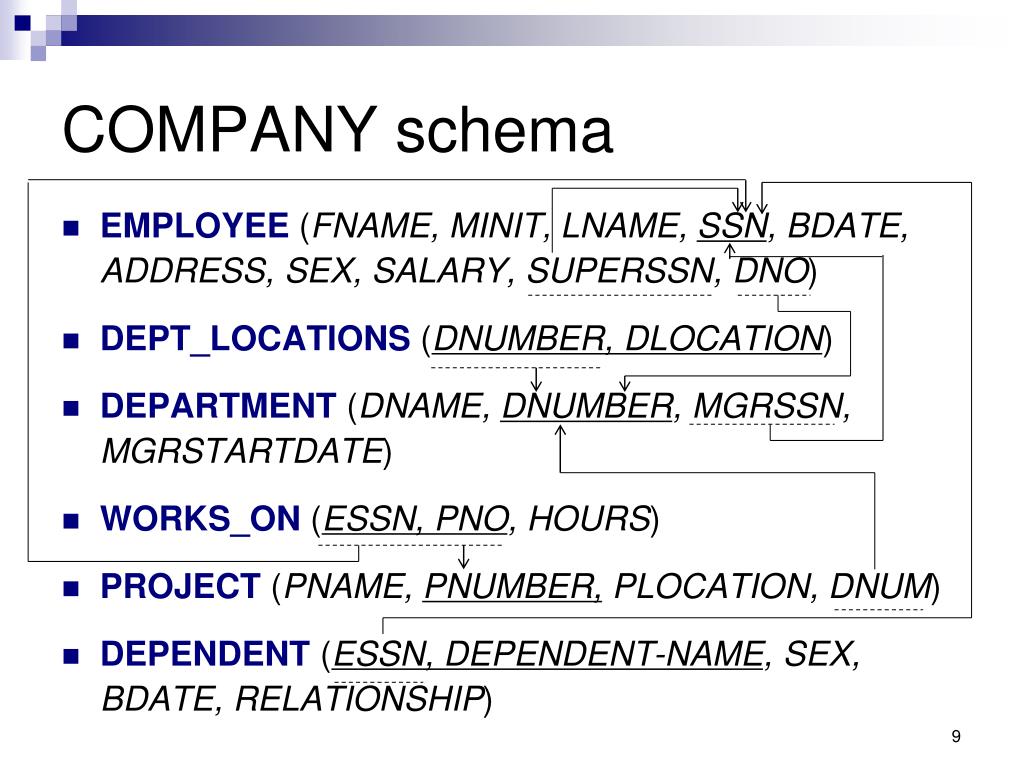
Task: Click the RELATIONSHIP attribute
Action: pos(359,699)
